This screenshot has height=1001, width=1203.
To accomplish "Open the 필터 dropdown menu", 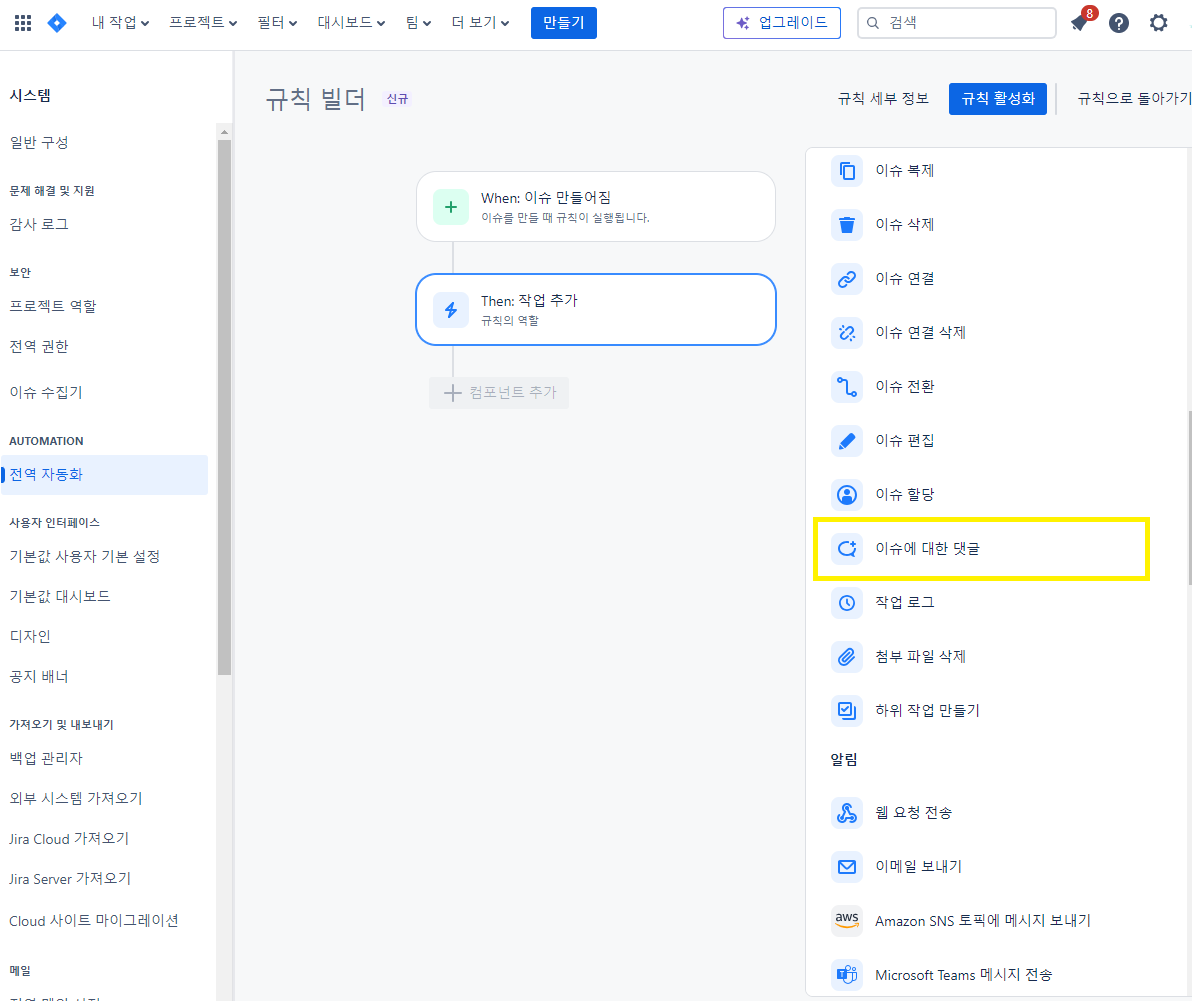I will [x=278, y=23].
